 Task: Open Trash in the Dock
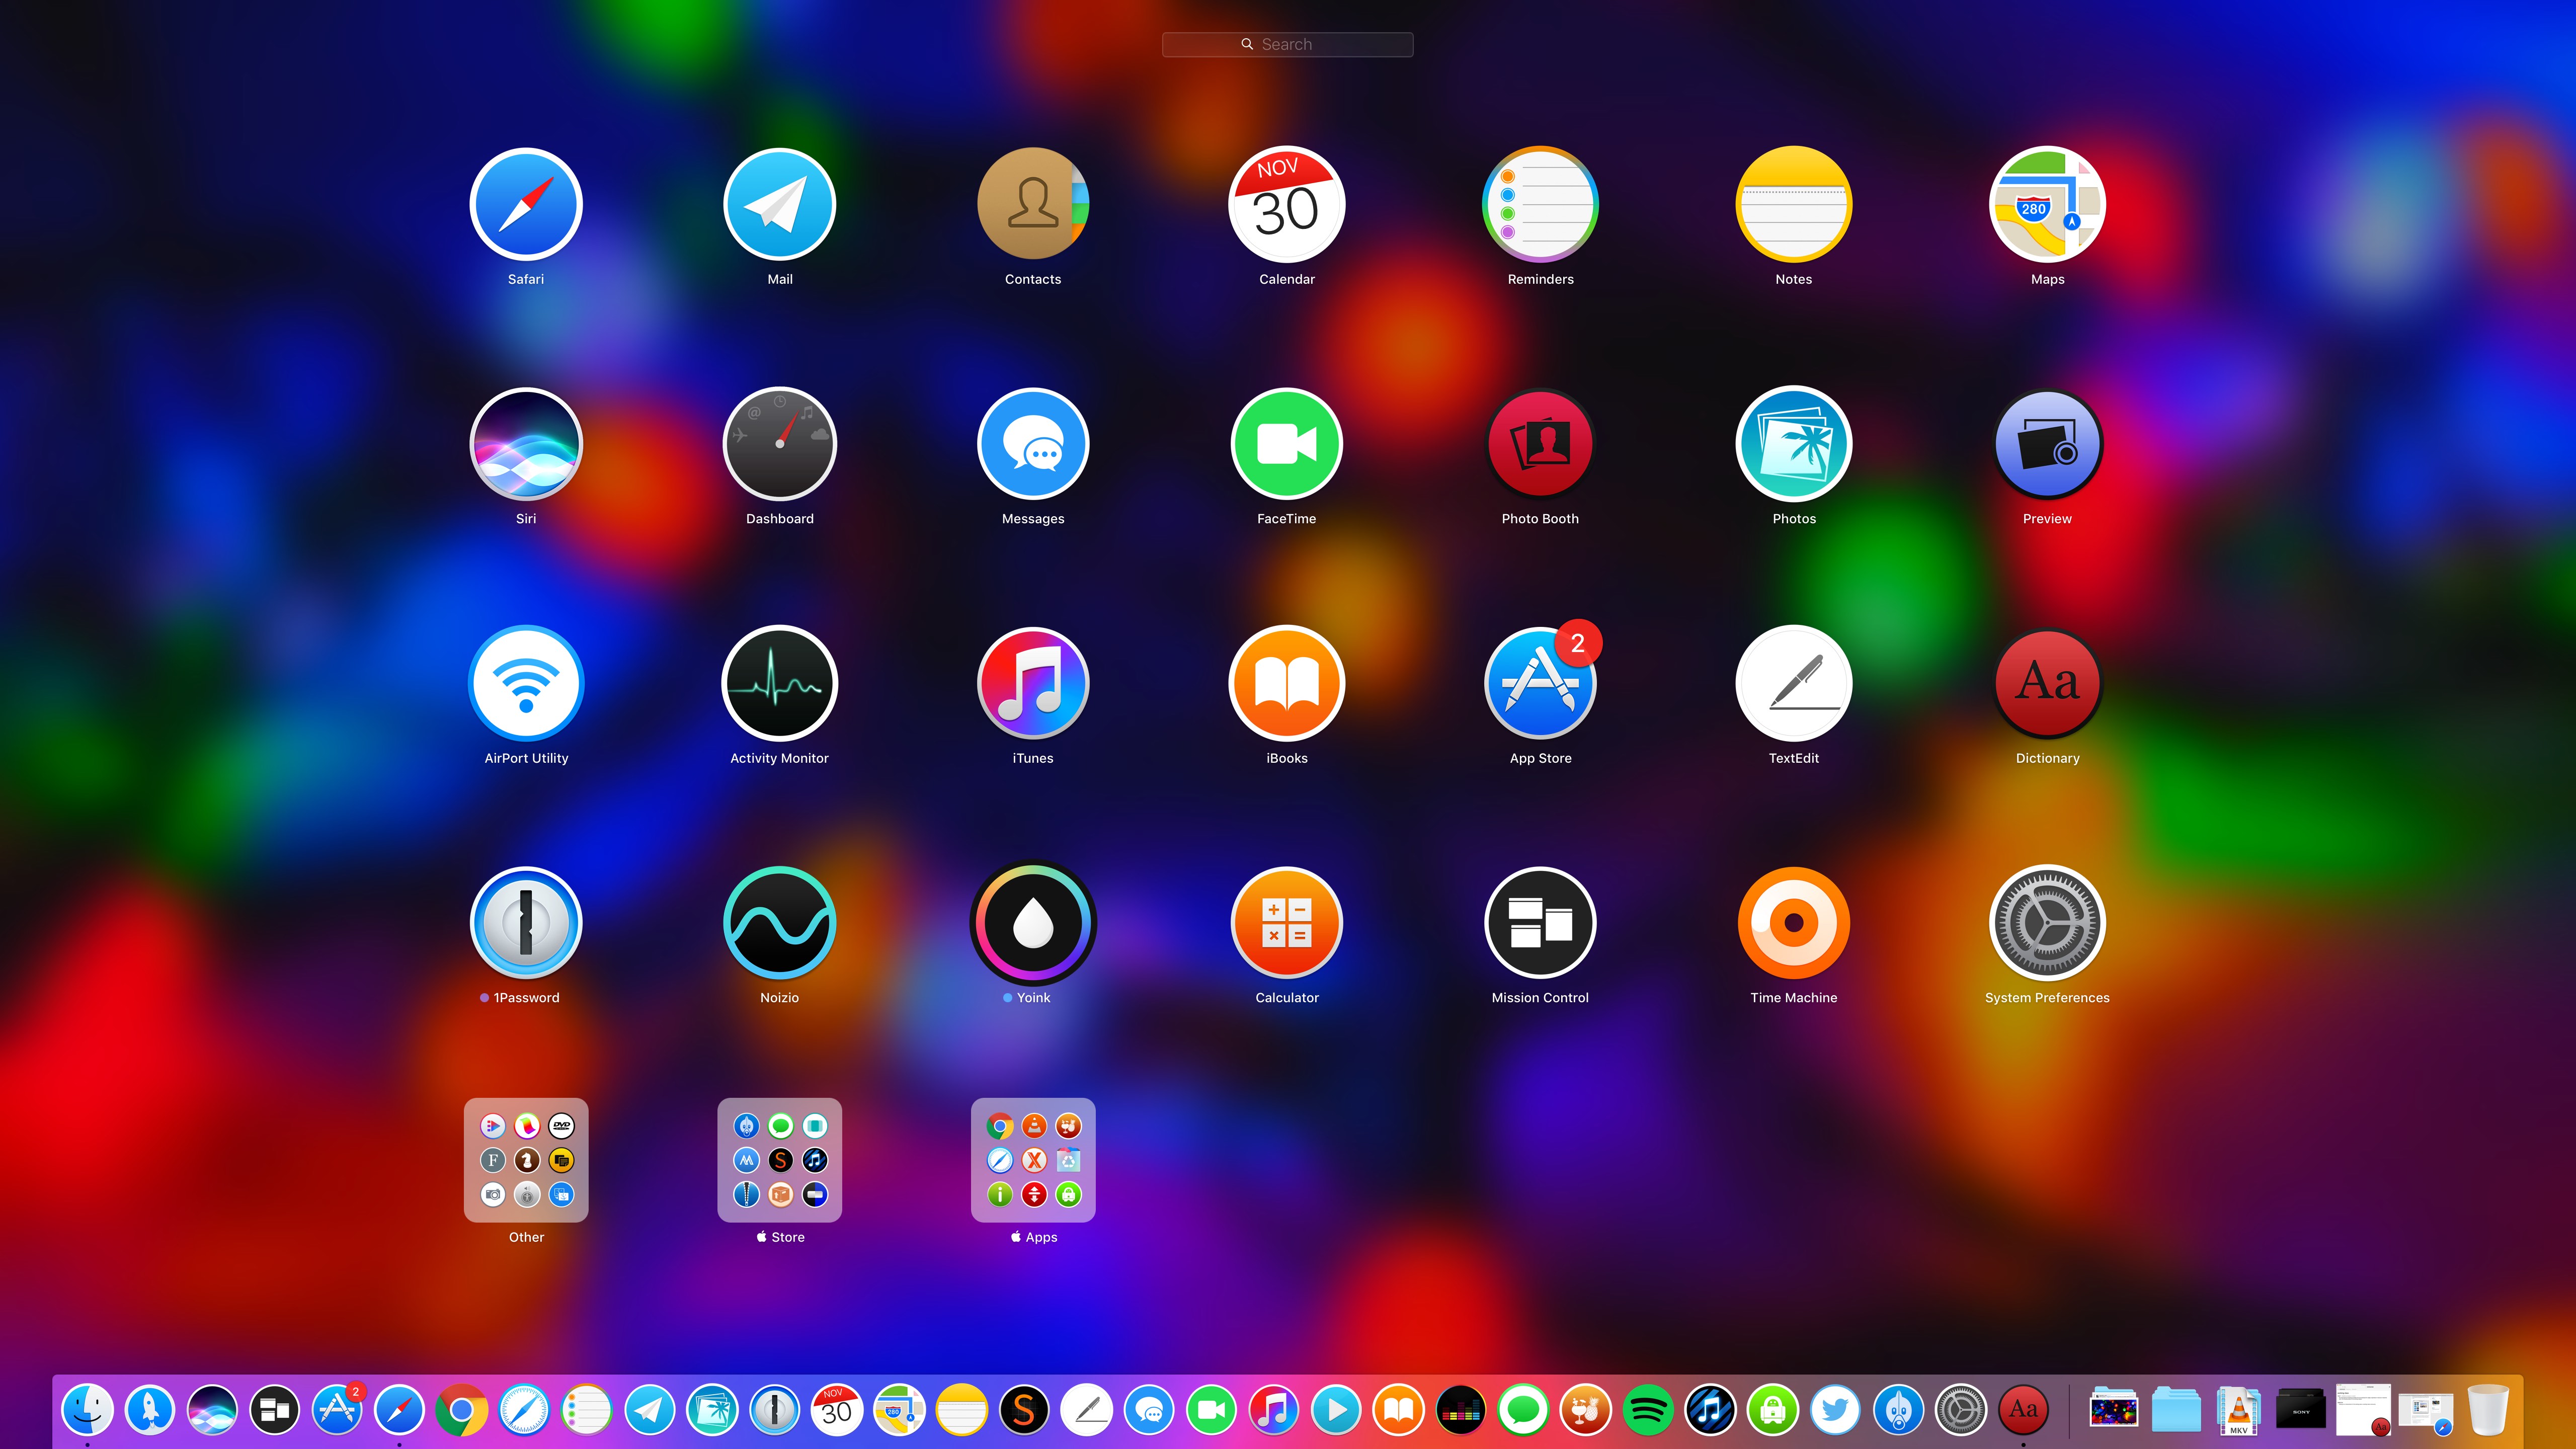point(2488,1410)
